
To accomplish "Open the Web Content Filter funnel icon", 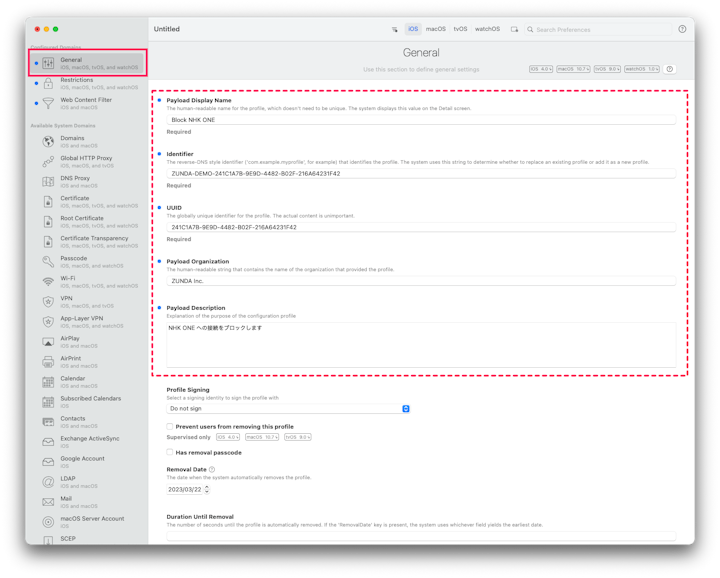I will point(48,103).
